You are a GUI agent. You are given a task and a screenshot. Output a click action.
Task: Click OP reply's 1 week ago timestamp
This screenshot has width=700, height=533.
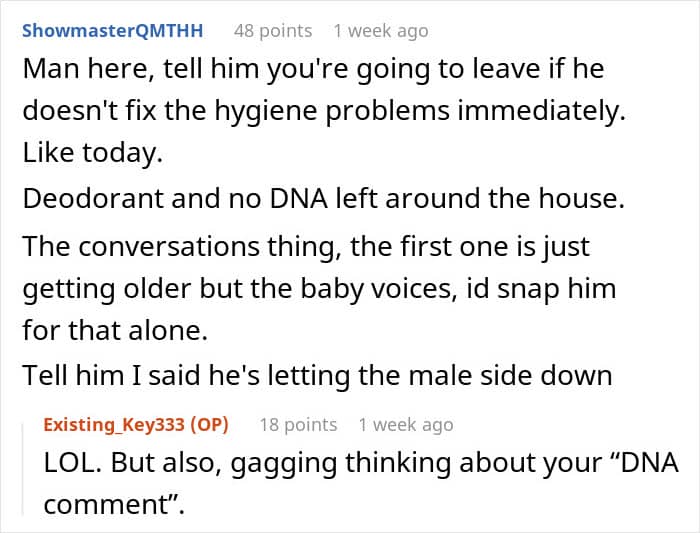[x=406, y=425]
